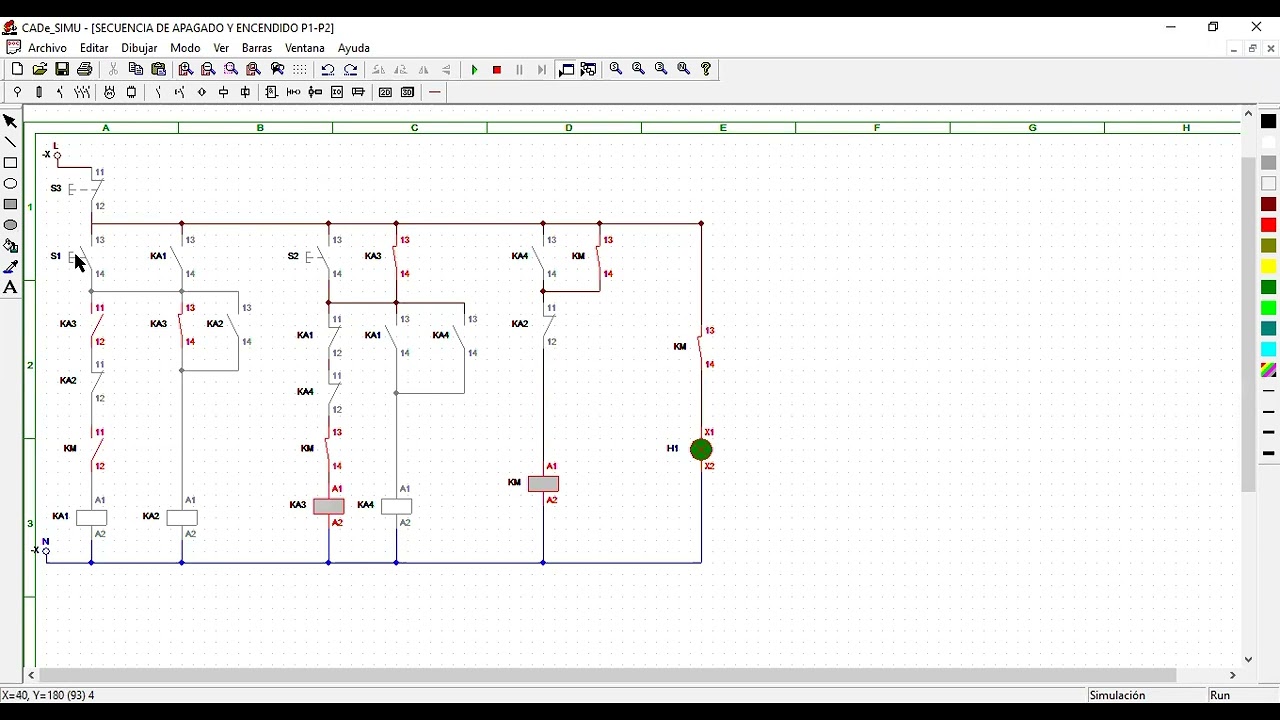Screen dimensions: 1280x720
Task: Open the motors component icon
Action: tap(109, 92)
